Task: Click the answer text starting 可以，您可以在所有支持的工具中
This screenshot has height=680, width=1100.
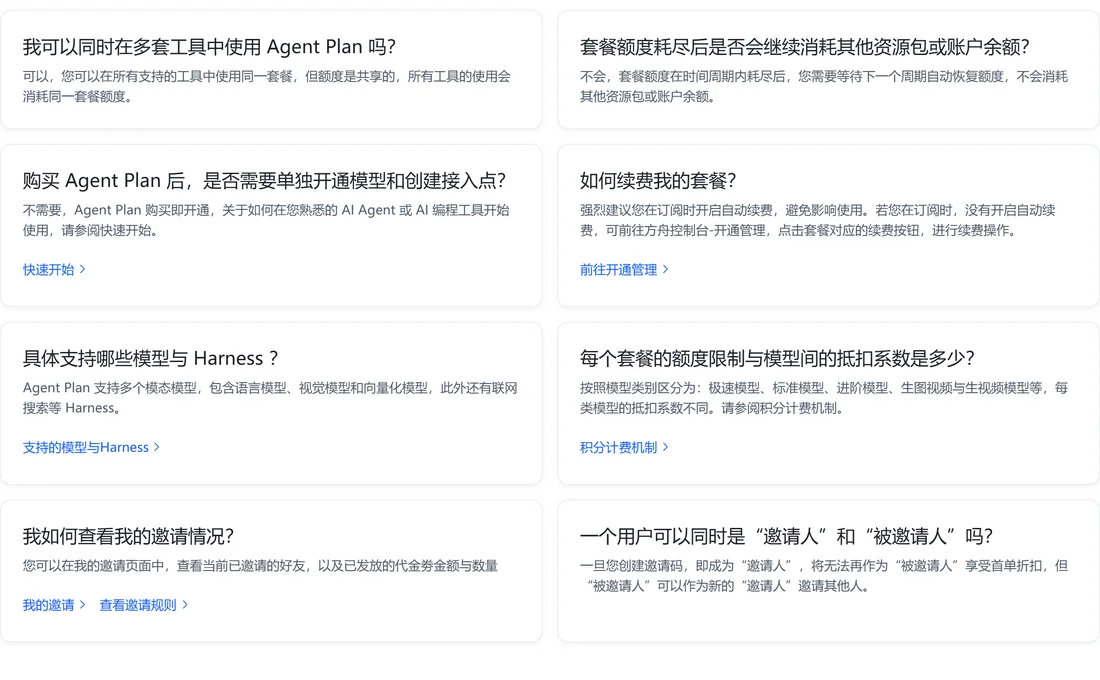Action: click(267, 86)
